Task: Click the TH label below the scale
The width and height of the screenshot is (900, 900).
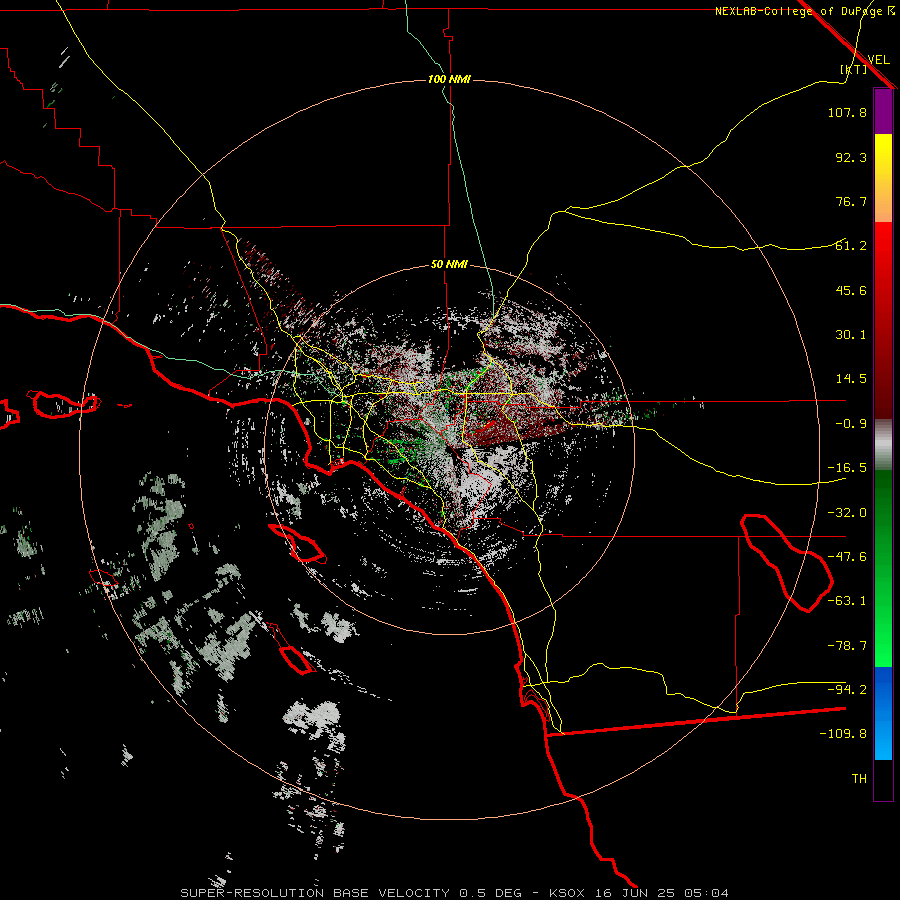Action: click(x=859, y=779)
